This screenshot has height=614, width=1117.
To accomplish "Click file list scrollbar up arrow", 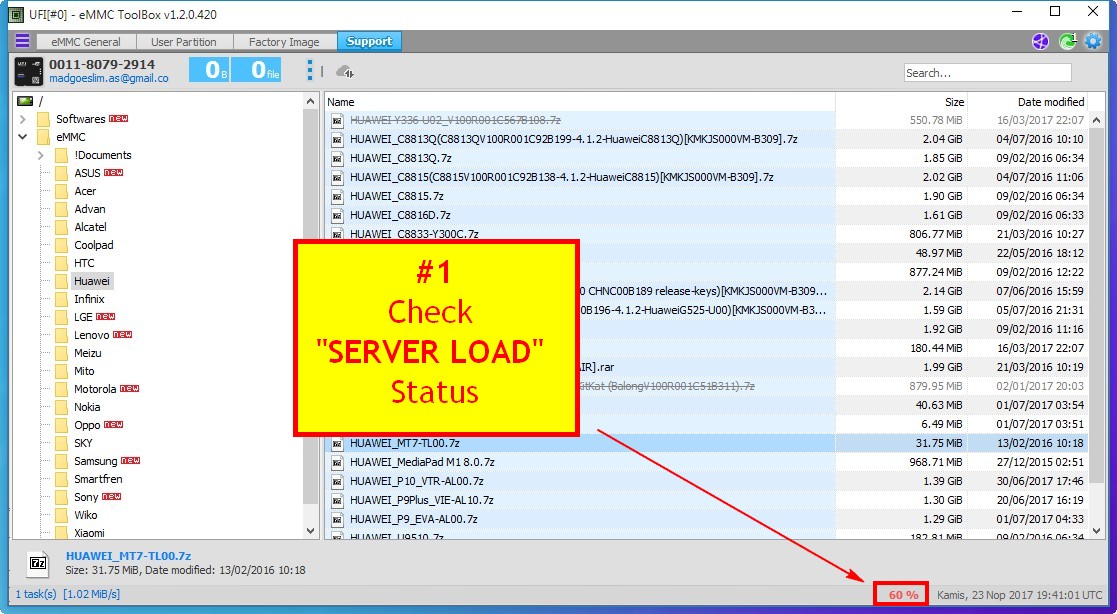I will [x=1096, y=121].
